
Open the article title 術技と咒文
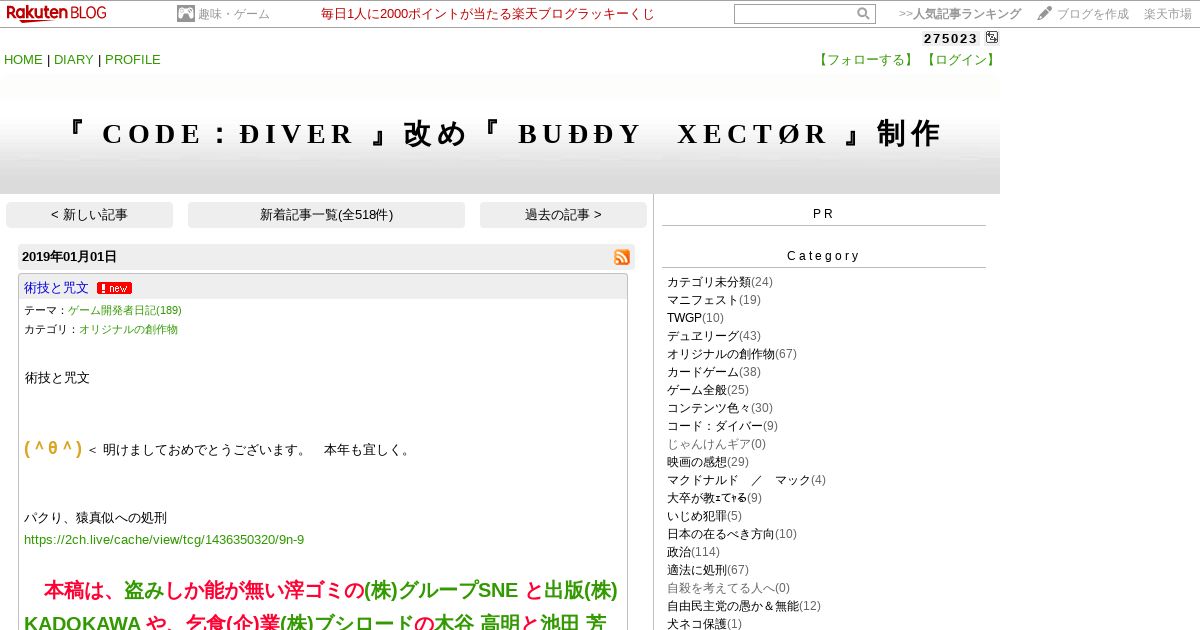click(x=56, y=287)
